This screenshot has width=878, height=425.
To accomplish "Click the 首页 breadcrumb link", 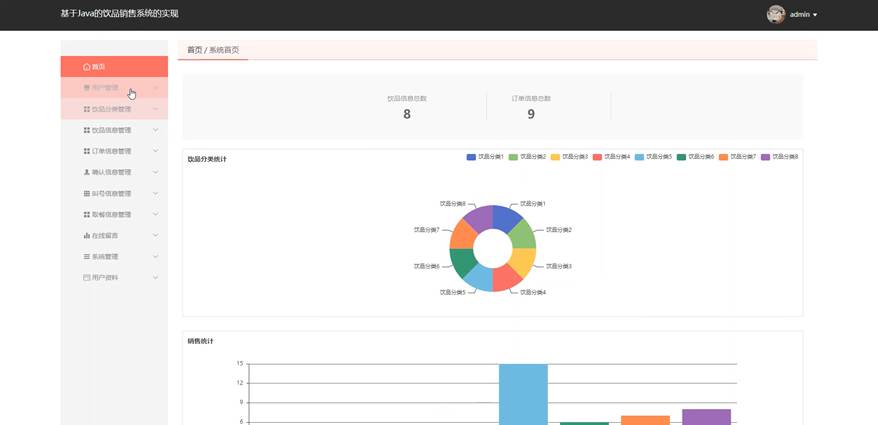I will coord(194,50).
